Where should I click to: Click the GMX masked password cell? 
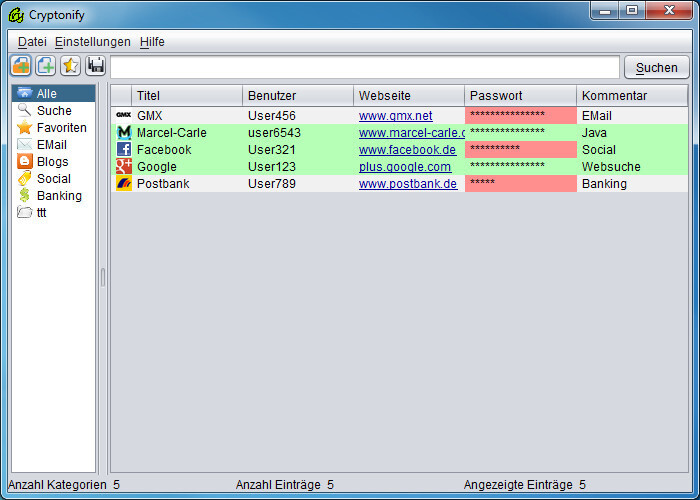point(520,116)
